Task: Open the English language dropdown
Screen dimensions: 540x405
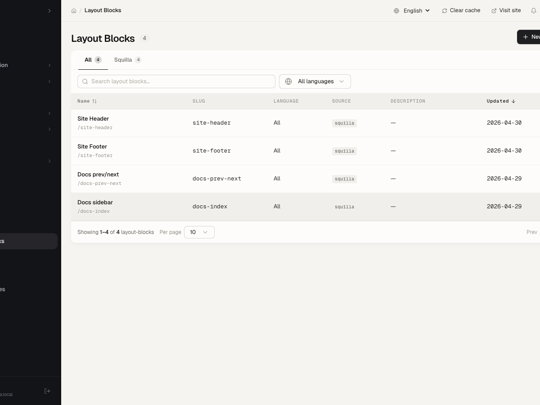Action: (412, 11)
